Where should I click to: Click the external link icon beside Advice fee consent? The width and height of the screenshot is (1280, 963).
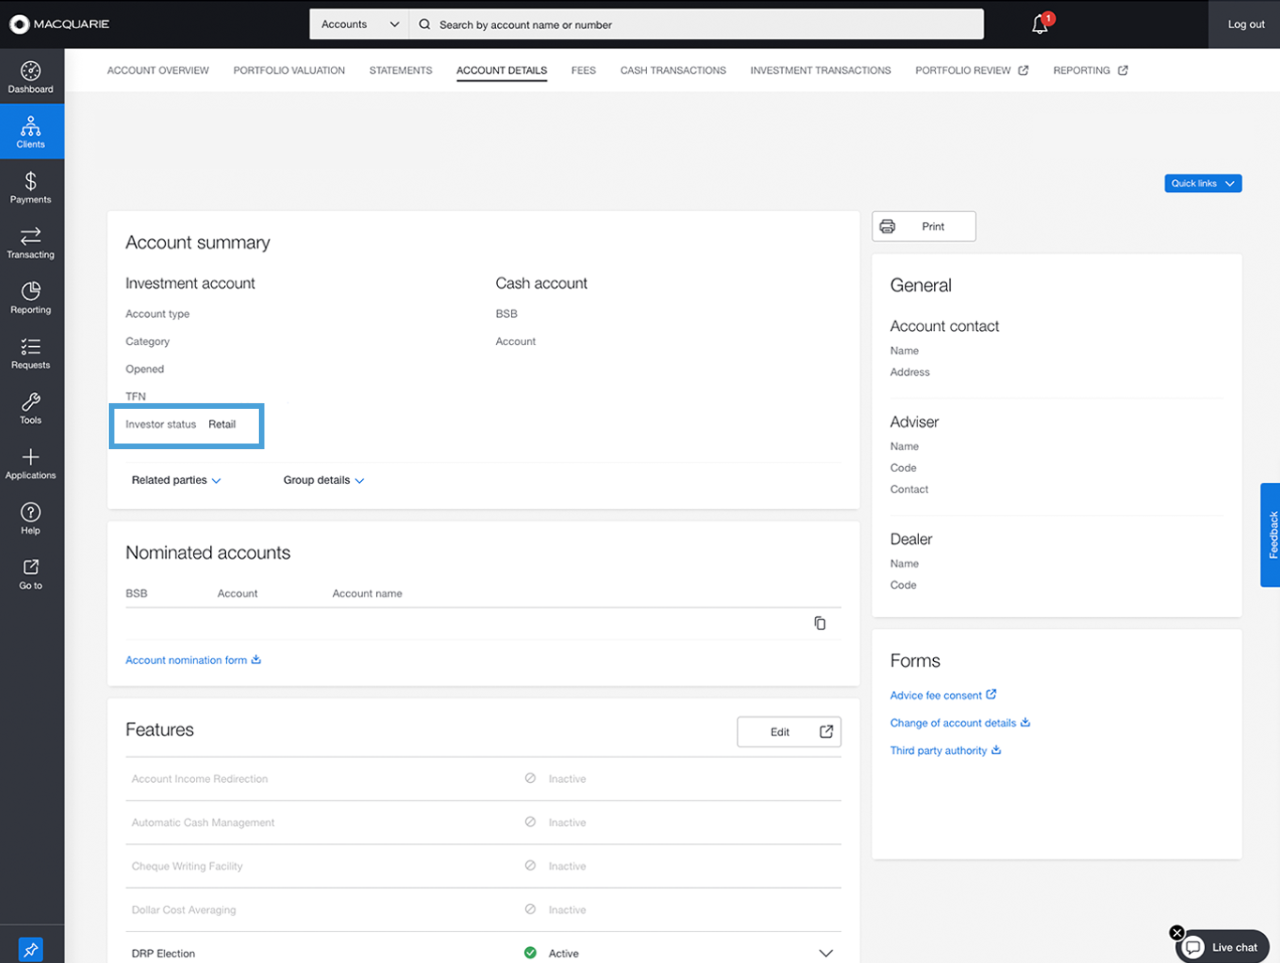tap(991, 694)
